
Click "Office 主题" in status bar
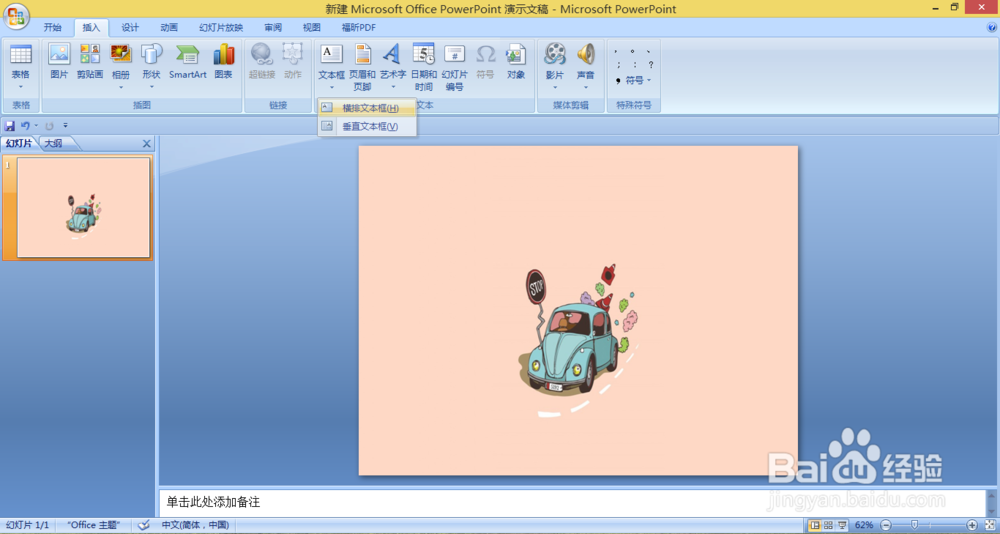click(x=94, y=525)
